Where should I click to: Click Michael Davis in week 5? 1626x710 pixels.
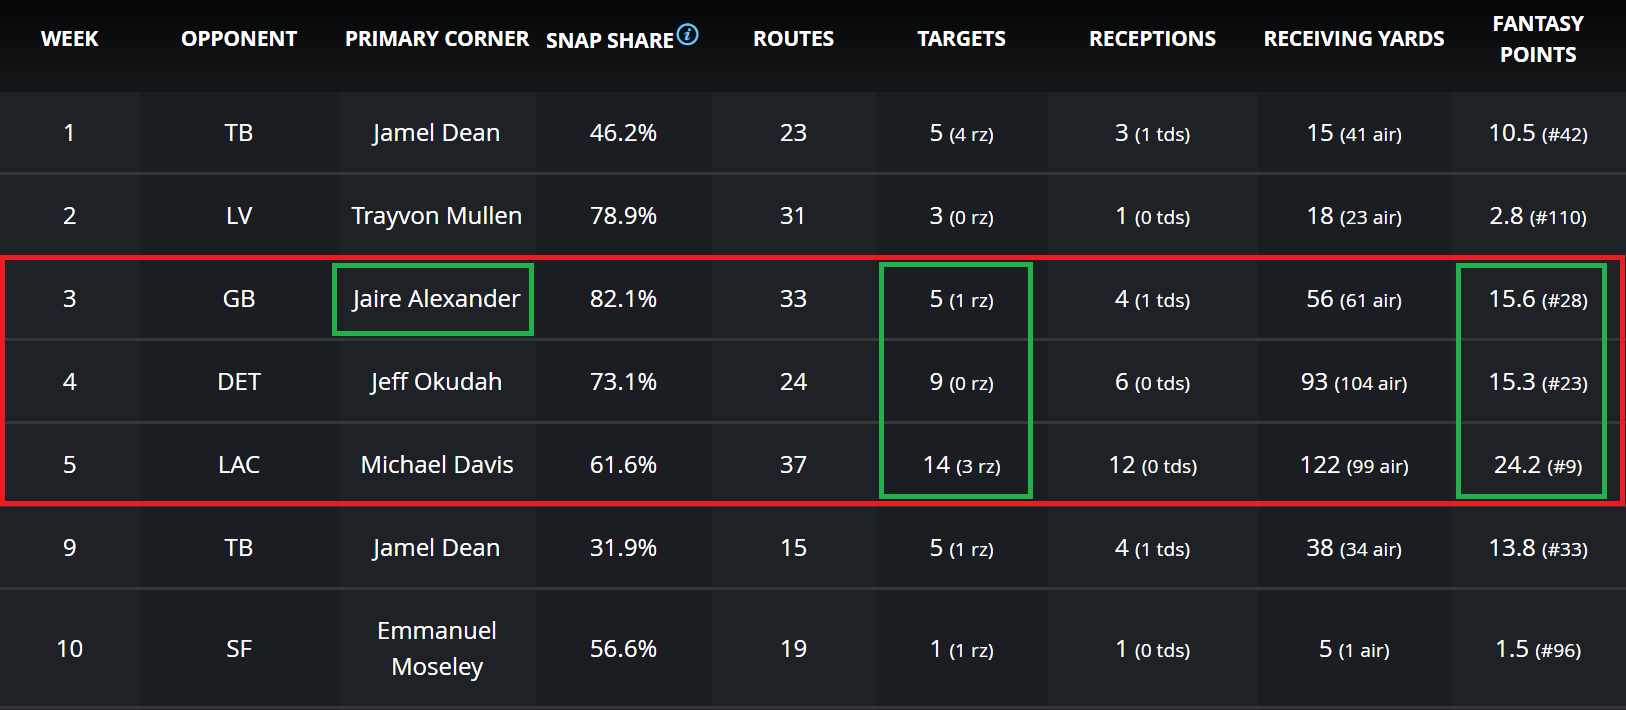(x=436, y=465)
